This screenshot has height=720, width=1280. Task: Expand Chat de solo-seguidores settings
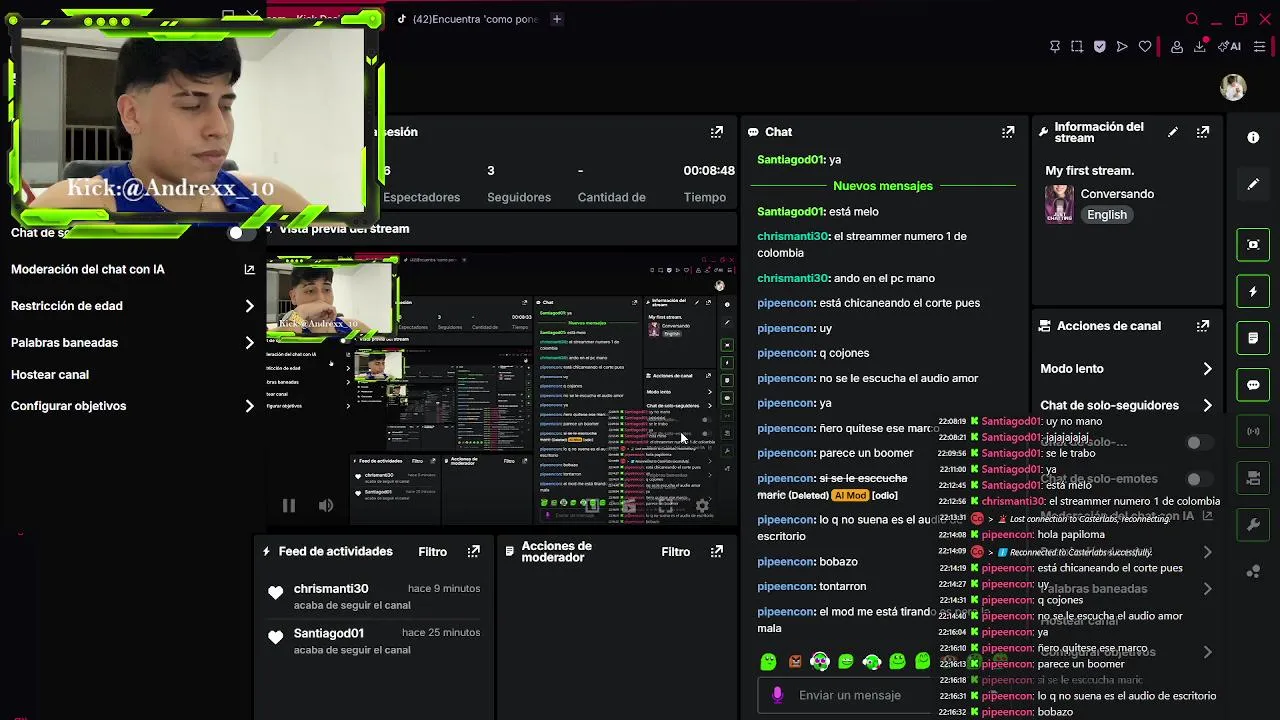(1207, 405)
